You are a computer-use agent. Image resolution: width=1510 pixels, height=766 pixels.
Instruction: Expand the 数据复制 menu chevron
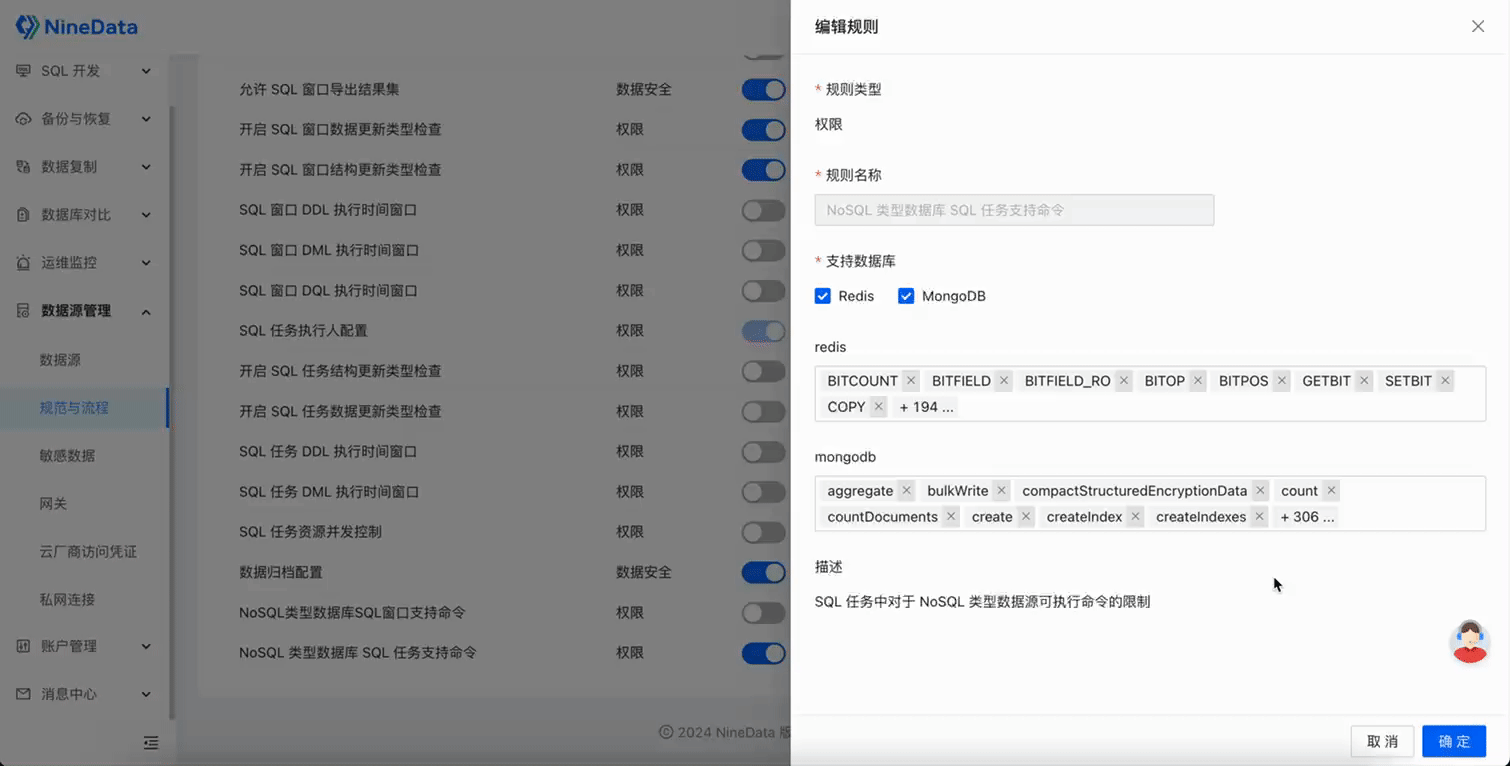tap(146, 167)
